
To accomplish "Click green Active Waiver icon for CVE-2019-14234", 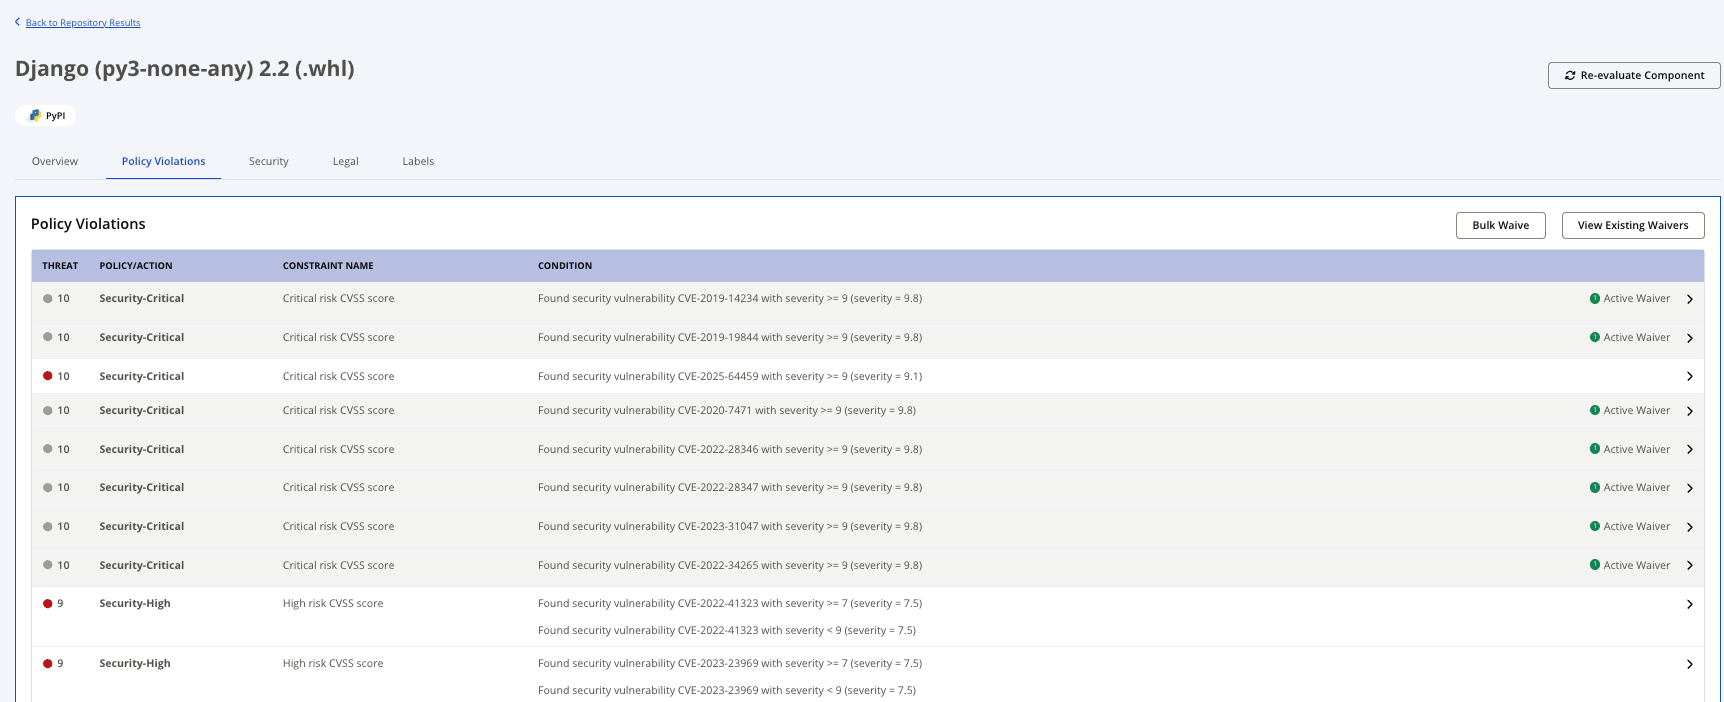I will tap(1595, 298).
